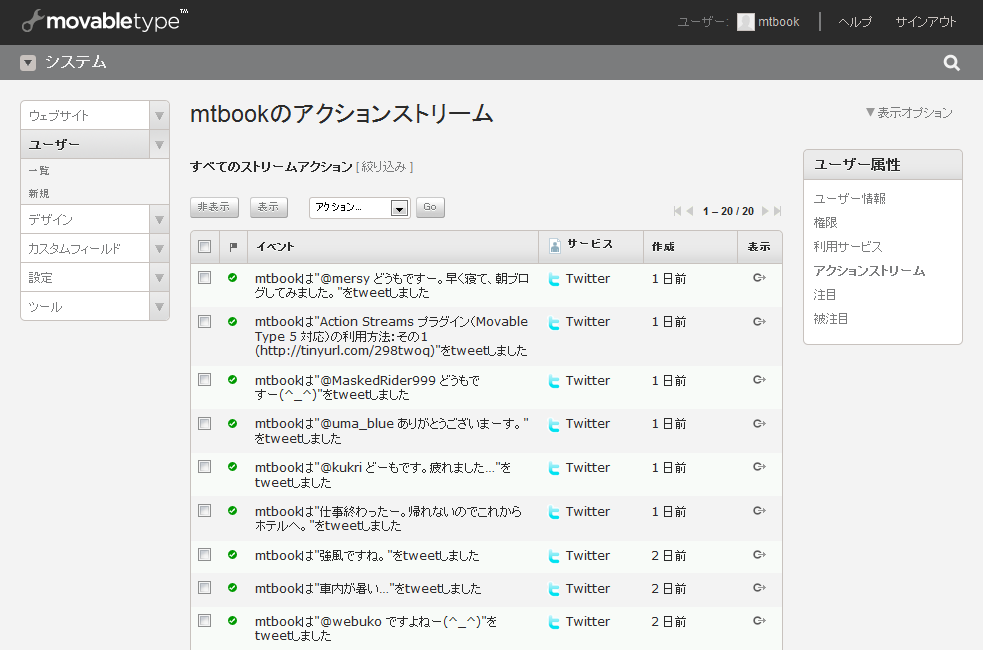The width and height of the screenshot is (983, 650).
Task: Click green status icon for @MaskedRider999 tweet
Action: [233, 379]
